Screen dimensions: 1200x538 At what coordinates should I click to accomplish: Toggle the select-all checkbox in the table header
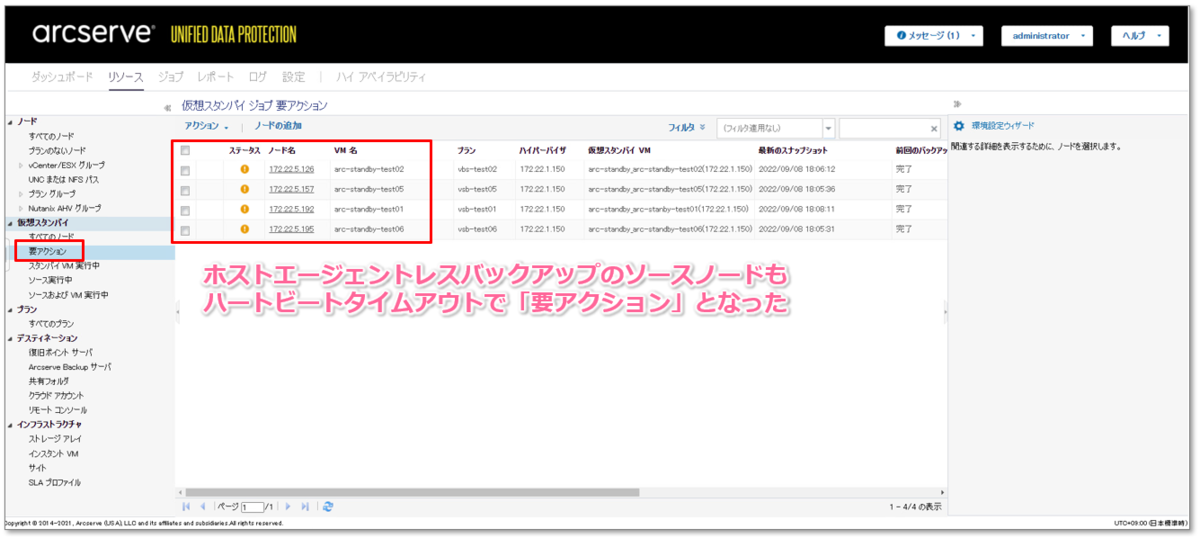click(185, 150)
